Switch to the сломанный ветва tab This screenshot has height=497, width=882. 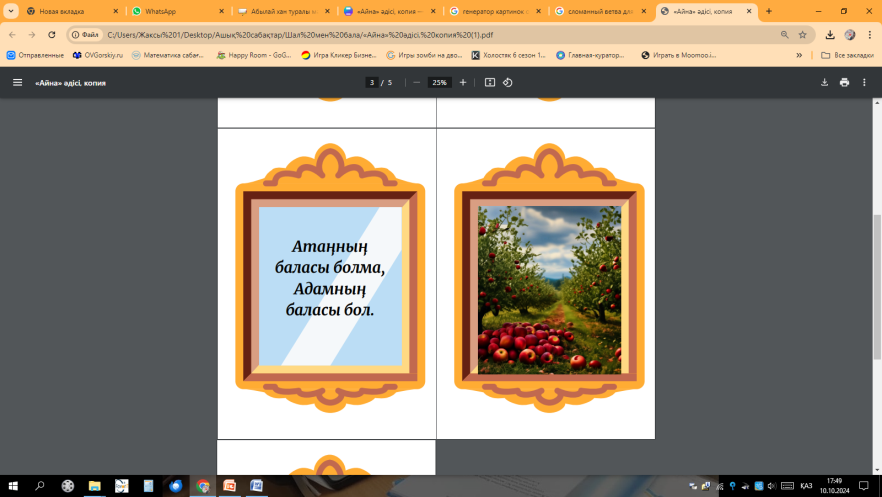pos(601,11)
